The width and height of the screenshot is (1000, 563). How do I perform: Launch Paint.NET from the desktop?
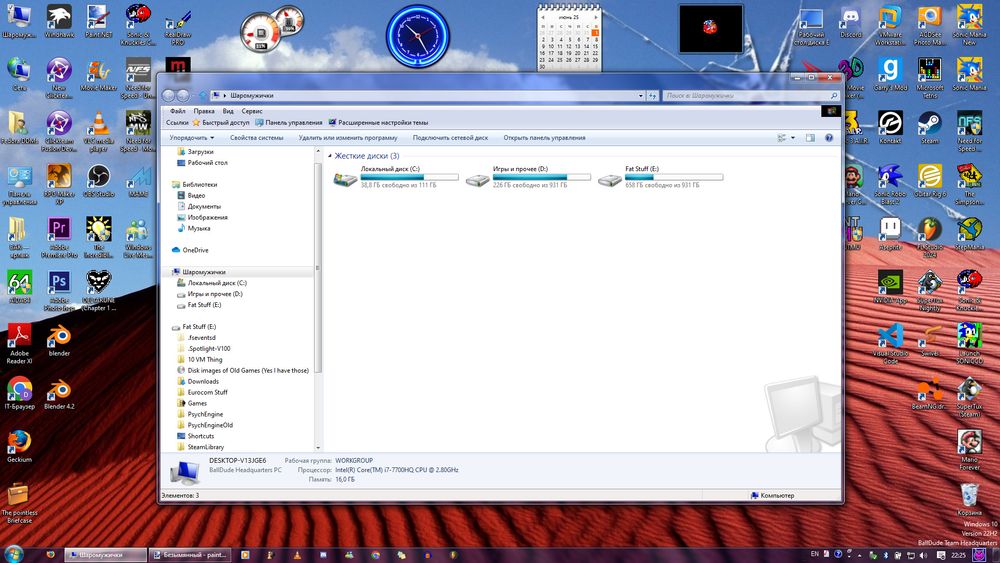coord(98,21)
